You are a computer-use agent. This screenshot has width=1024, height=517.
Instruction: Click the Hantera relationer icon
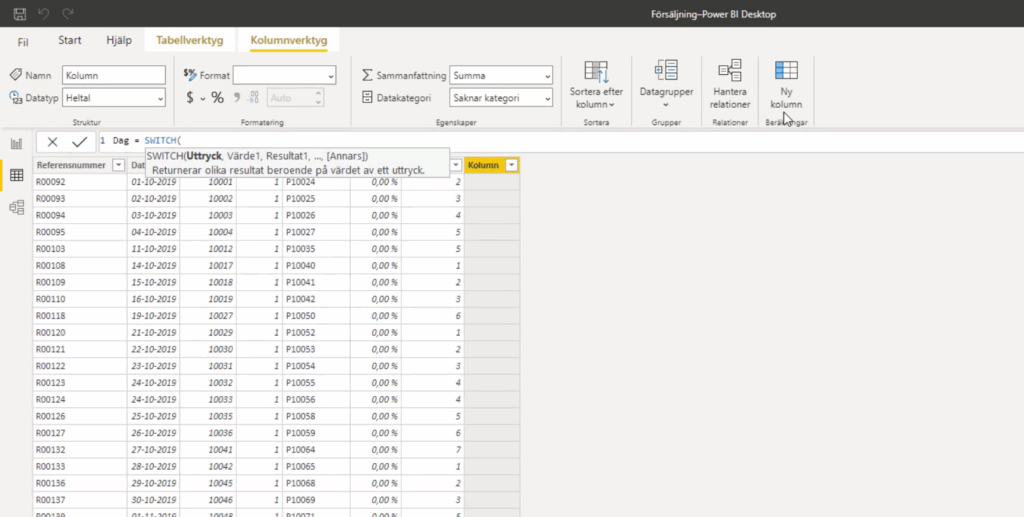(x=730, y=84)
